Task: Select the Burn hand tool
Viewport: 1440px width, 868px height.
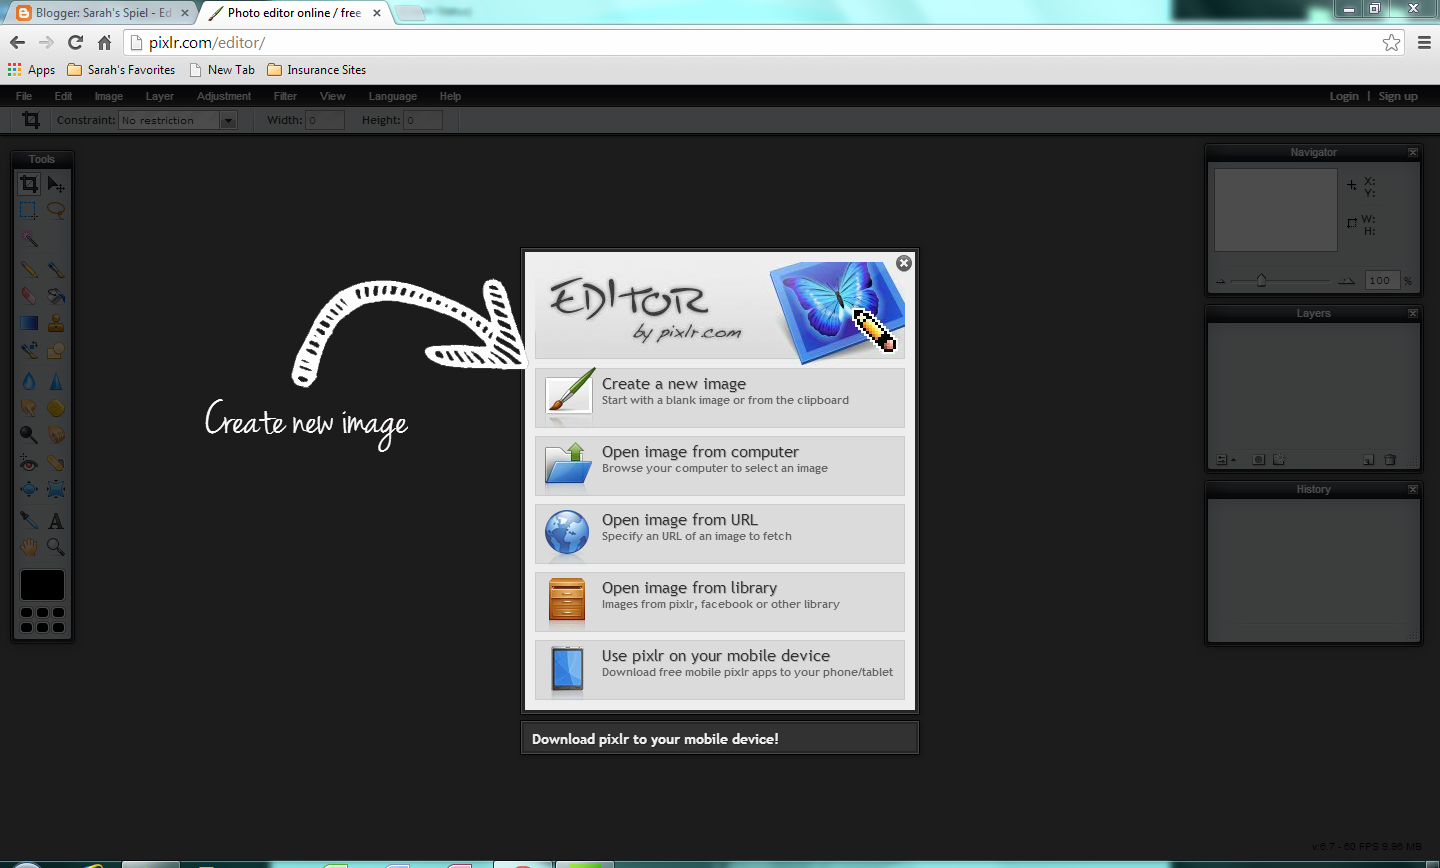Action: pyautogui.click(x=56, y=434)
